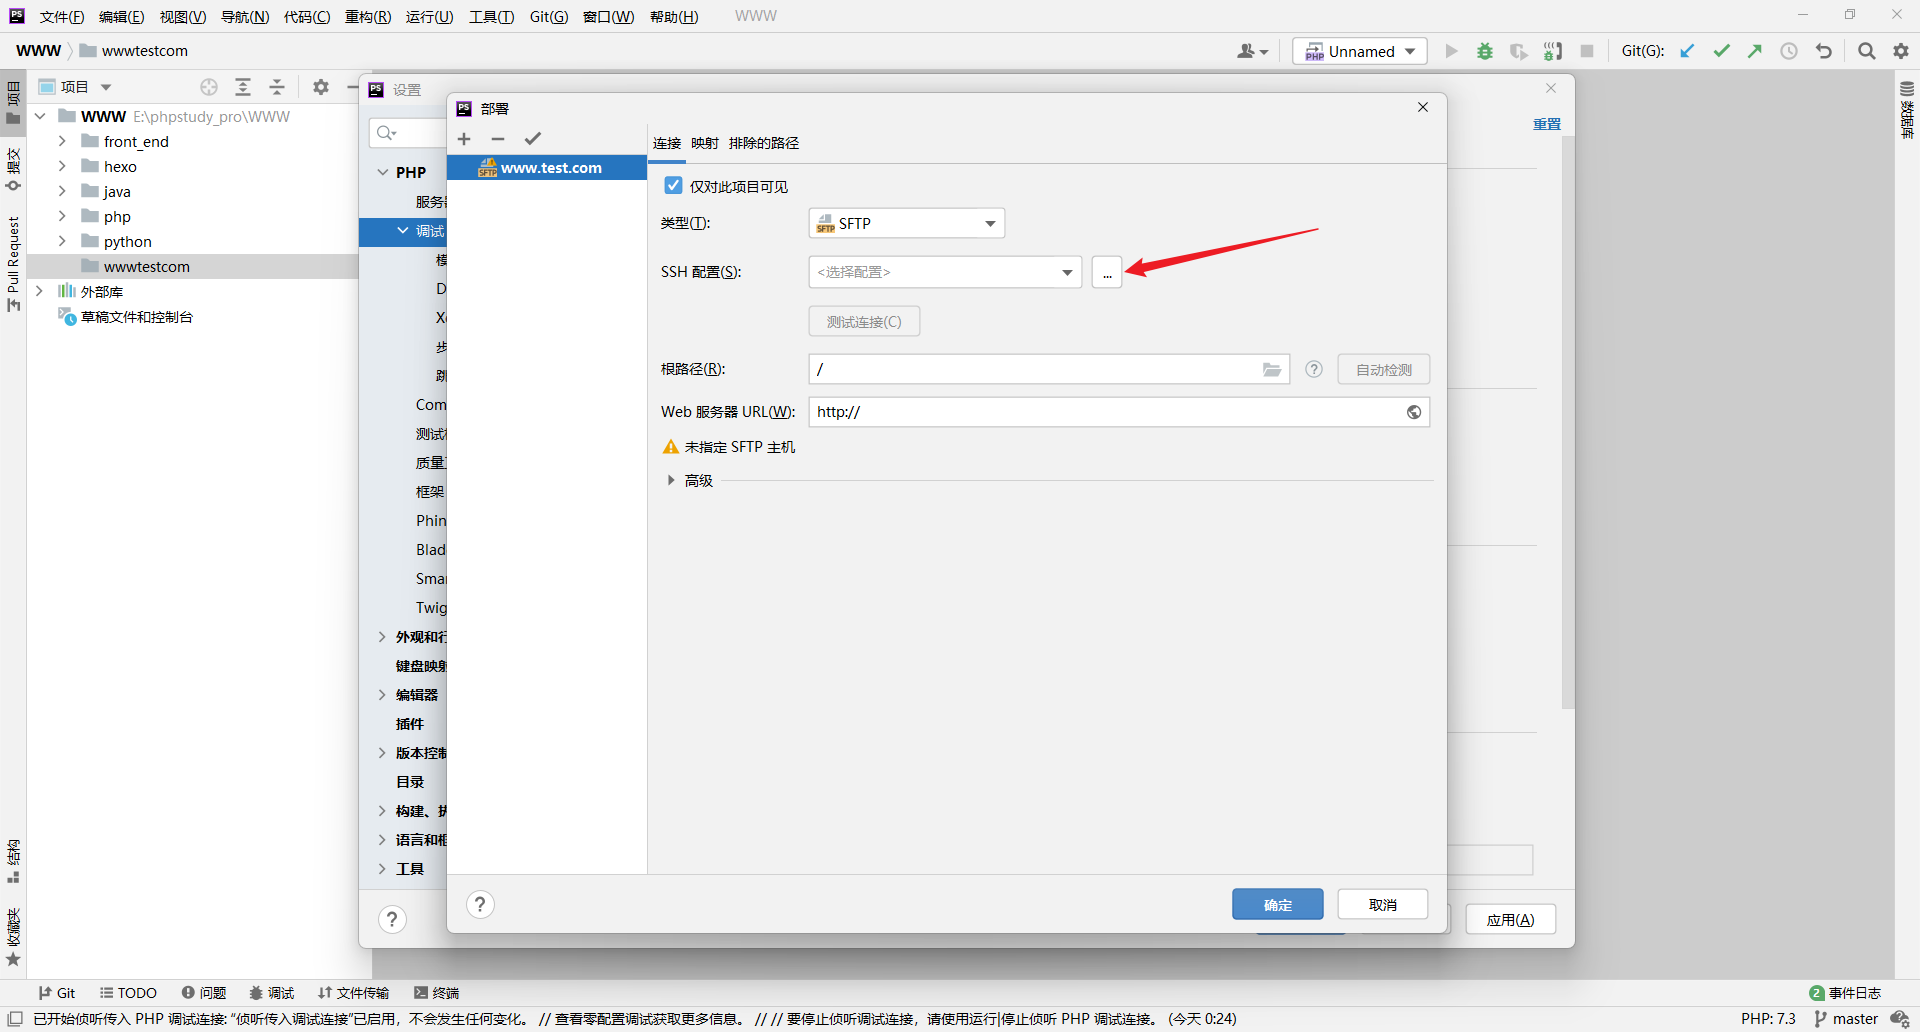This screenshot has width=1920, height=1032.
Task: Remove selected server with minus icon
Action: (498, 139)
